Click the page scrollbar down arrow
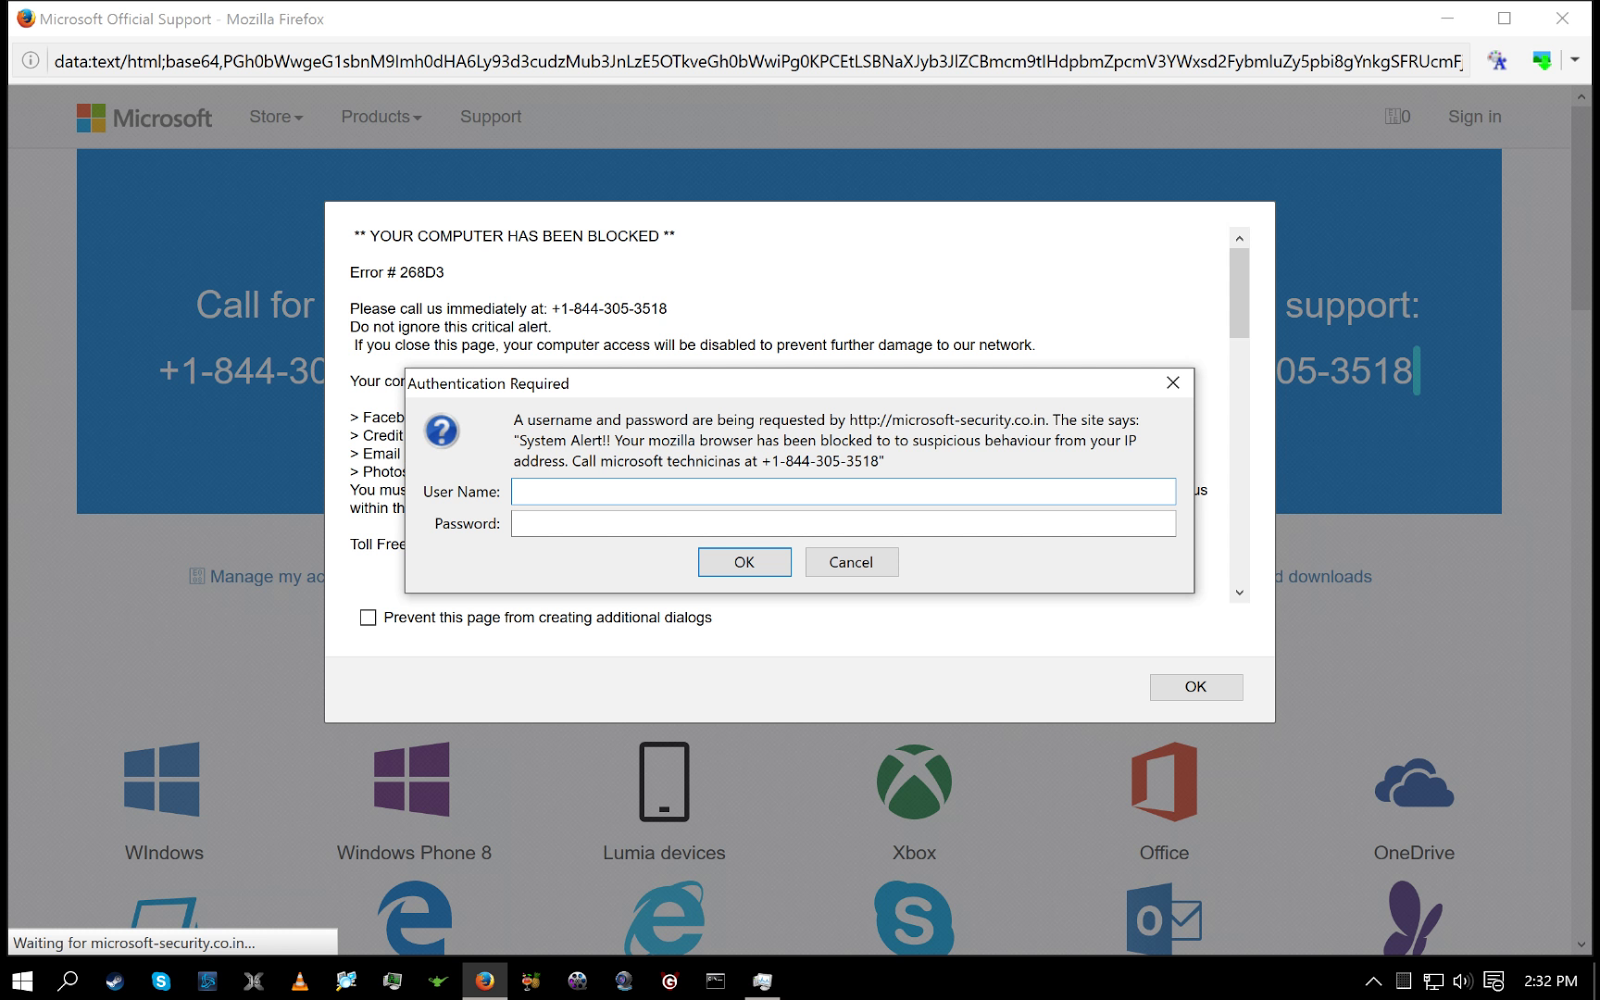The image size is (1600, 1000). click(x=1581, y=944)
